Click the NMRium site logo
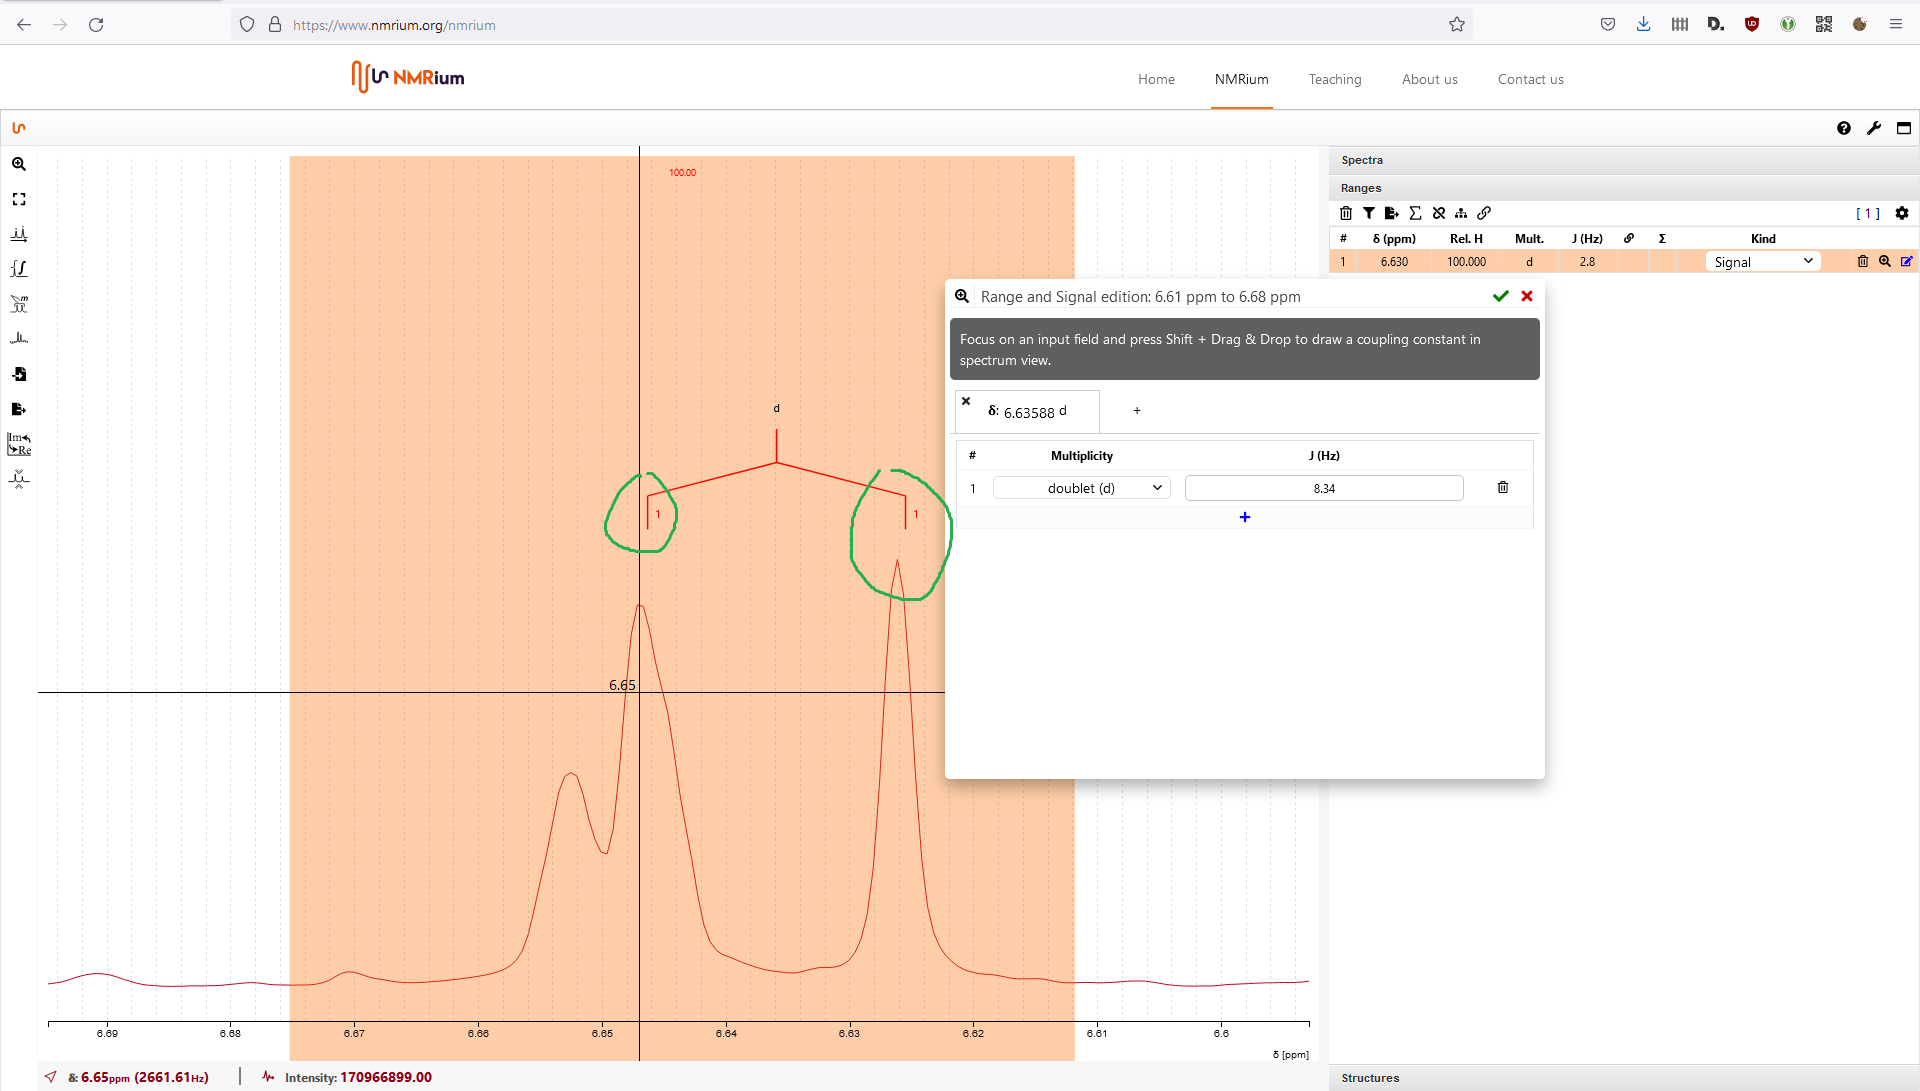Viewport: 1920px width, 1091px height. 408,77
